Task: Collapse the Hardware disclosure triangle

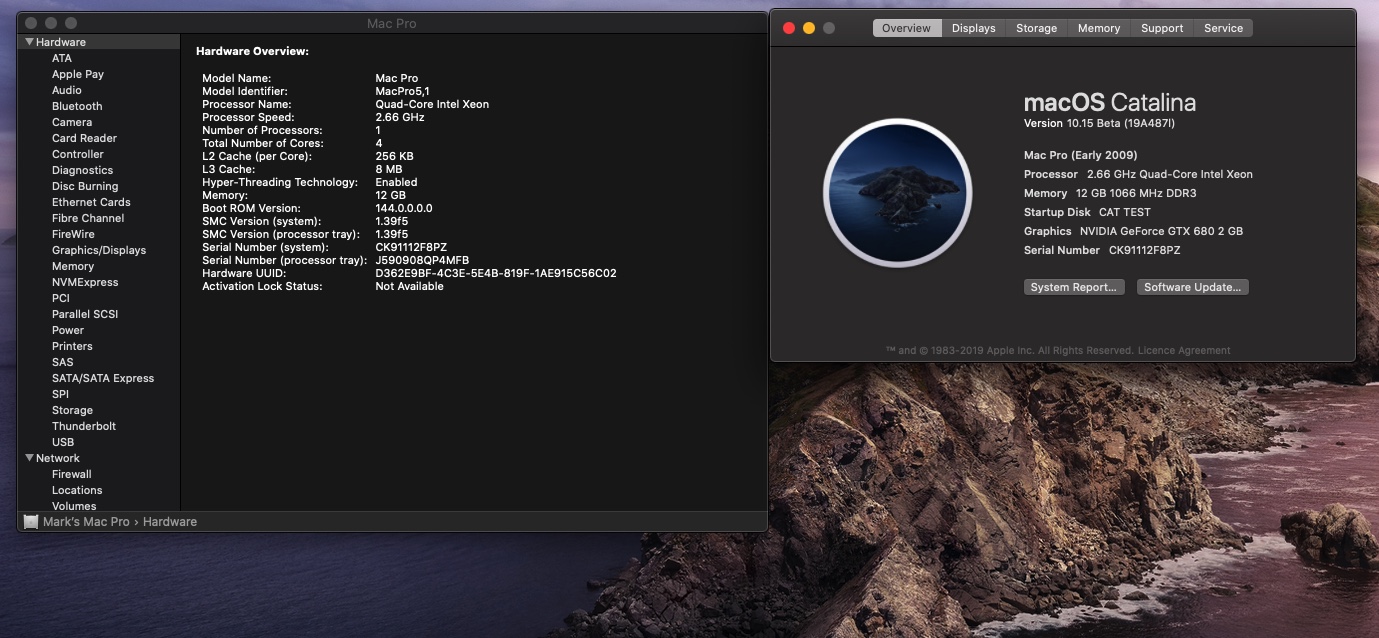Action: pos(30,42)
